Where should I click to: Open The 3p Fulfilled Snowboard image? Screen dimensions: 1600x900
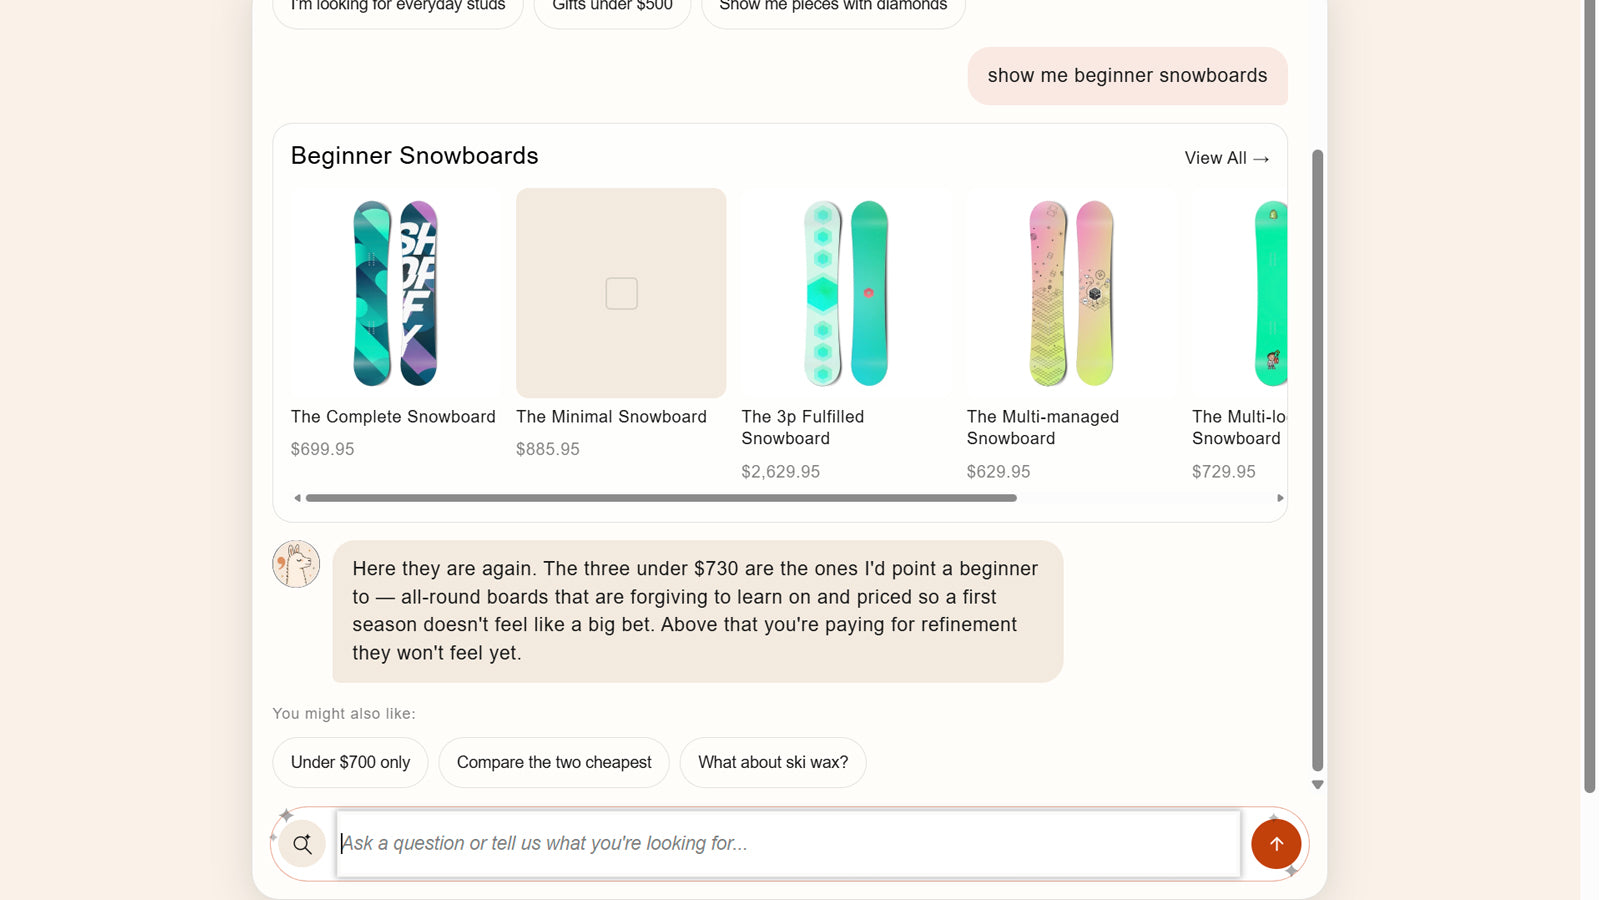tap(846, 293)
